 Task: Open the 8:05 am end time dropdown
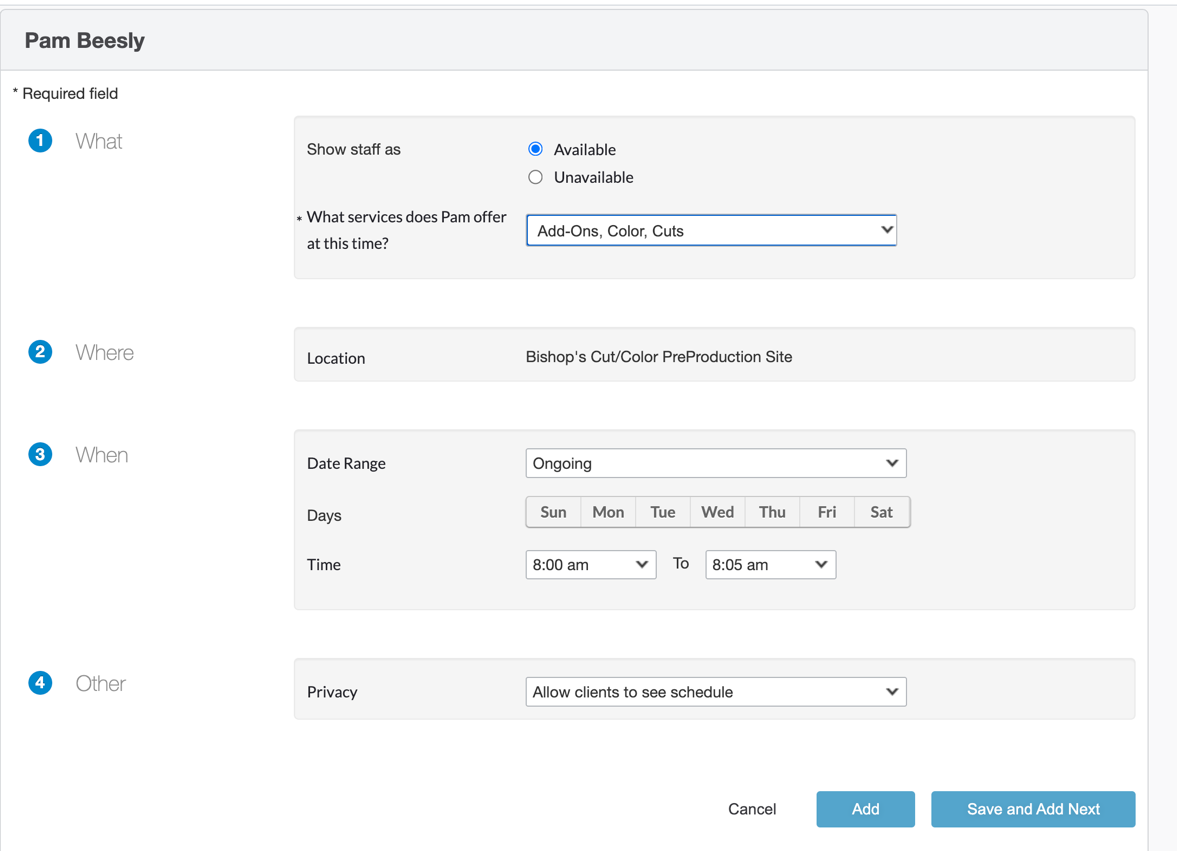click(770, 565)
